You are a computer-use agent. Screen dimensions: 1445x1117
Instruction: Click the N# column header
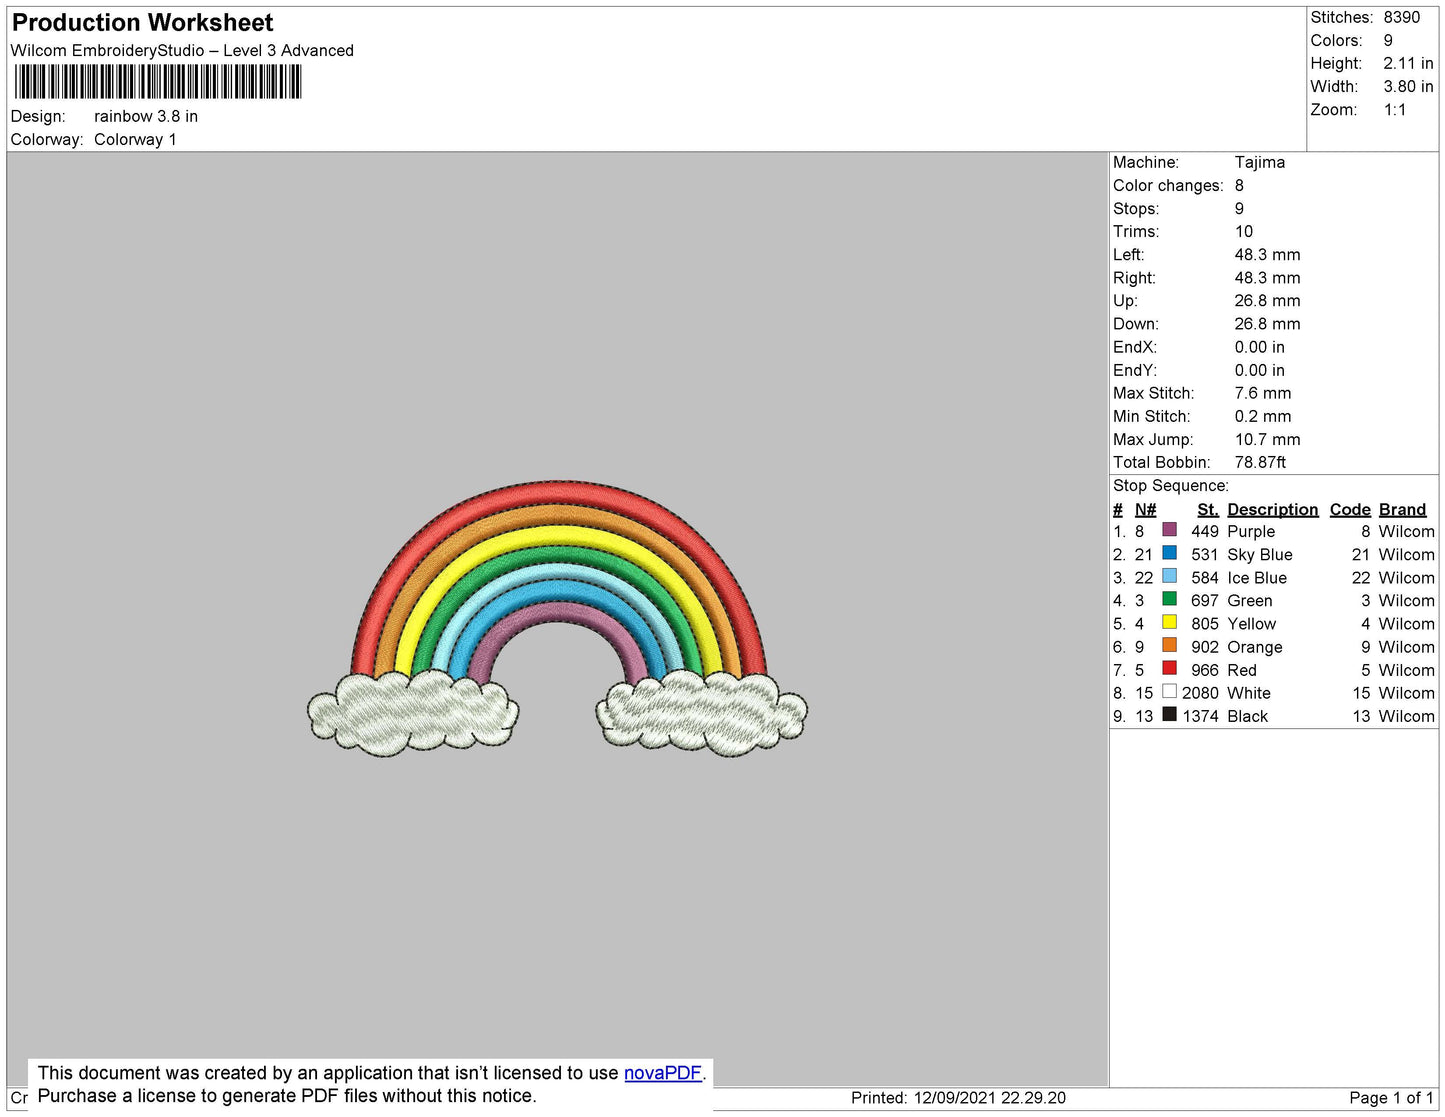click(1145, 509)
